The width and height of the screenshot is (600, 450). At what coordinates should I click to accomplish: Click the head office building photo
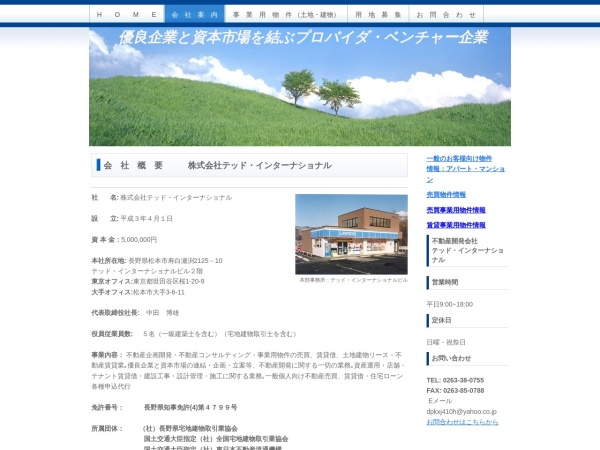[351, 233]
